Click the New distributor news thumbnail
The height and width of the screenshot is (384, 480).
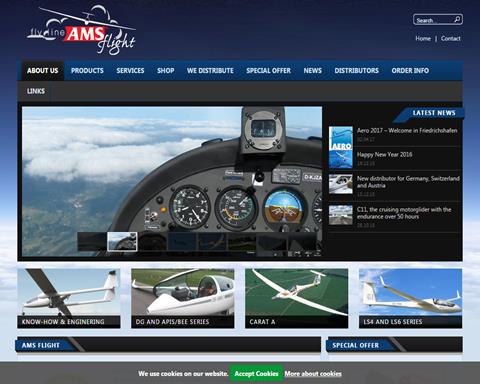(341, 184)
